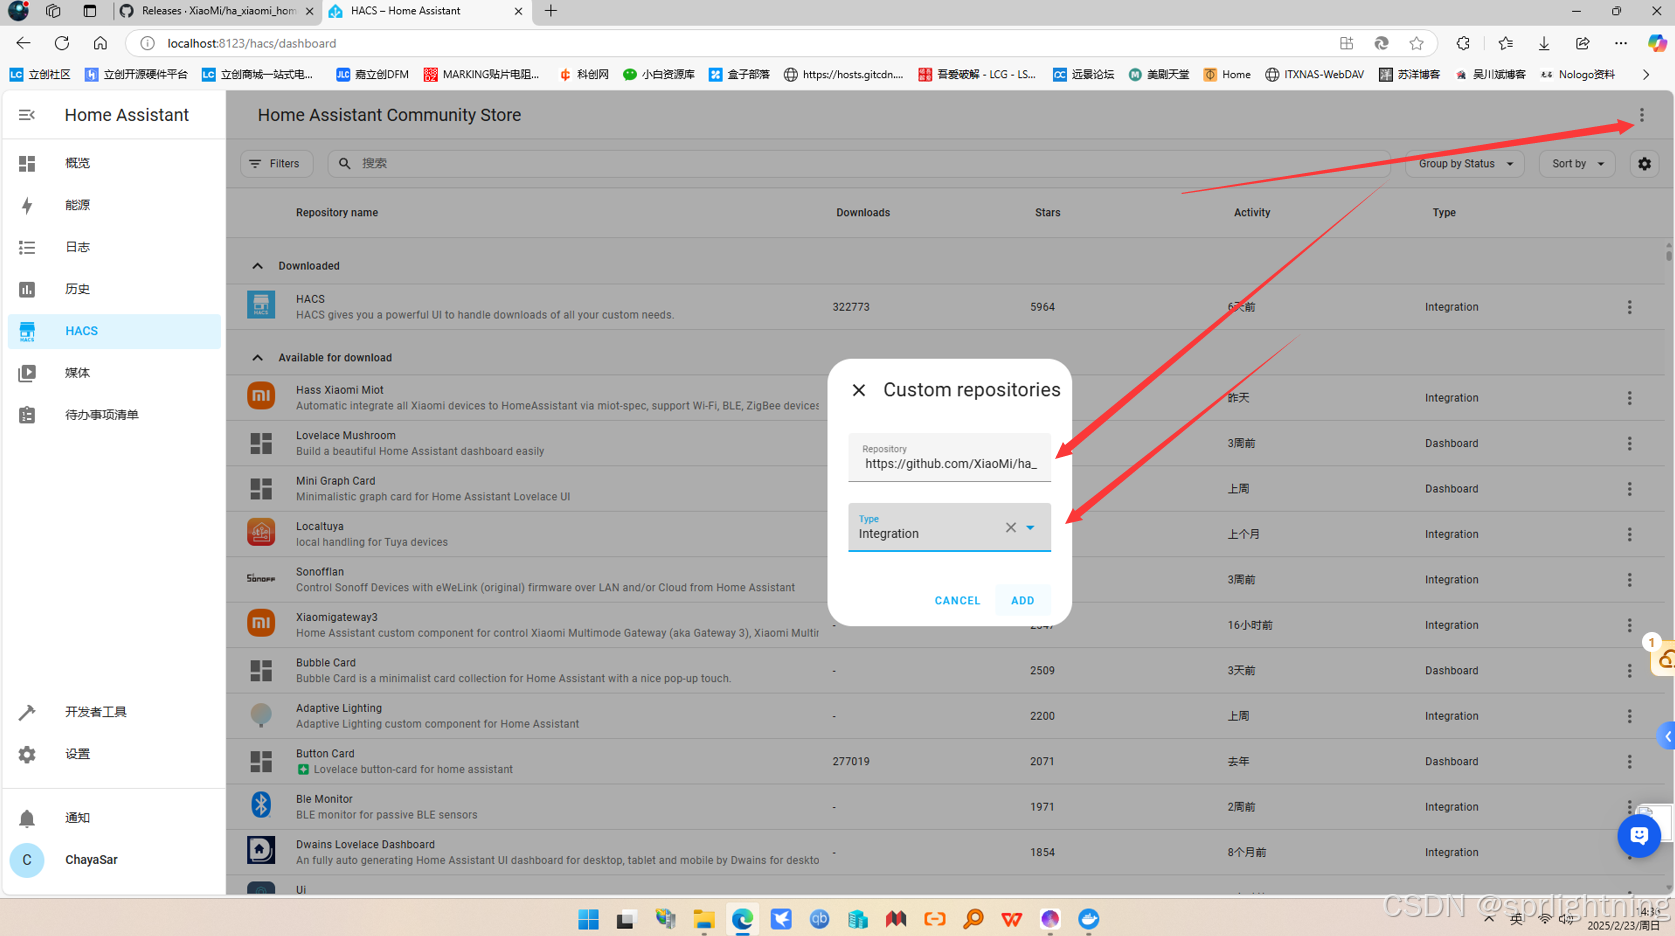The image size is (1675, 936).
Task: Open more options for Bubble Card row
Action: 1629,671
